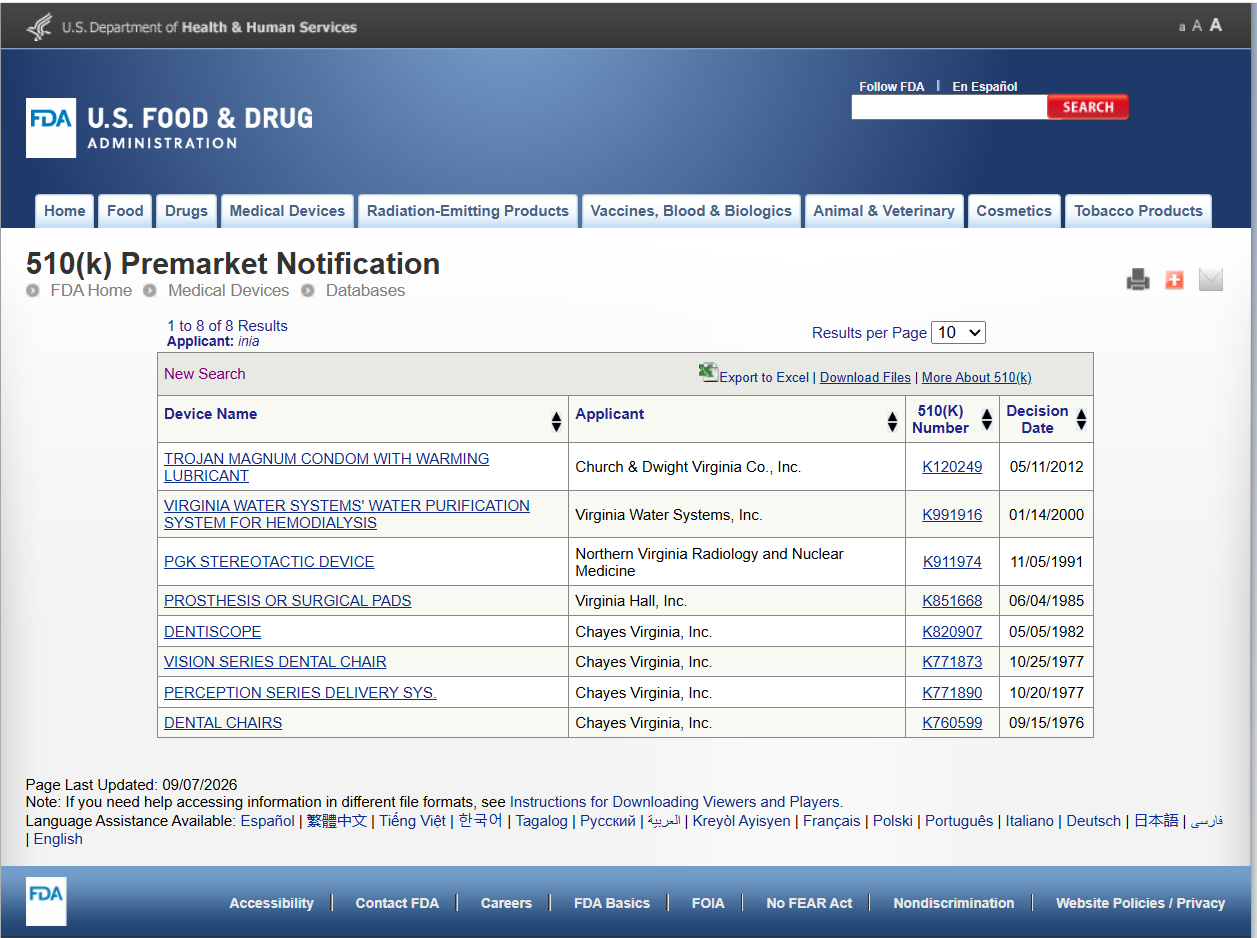The width and height of the screenshot is (1257, 938).
Task: Open the Cosmetics tab
Action: click(1014, 211)
